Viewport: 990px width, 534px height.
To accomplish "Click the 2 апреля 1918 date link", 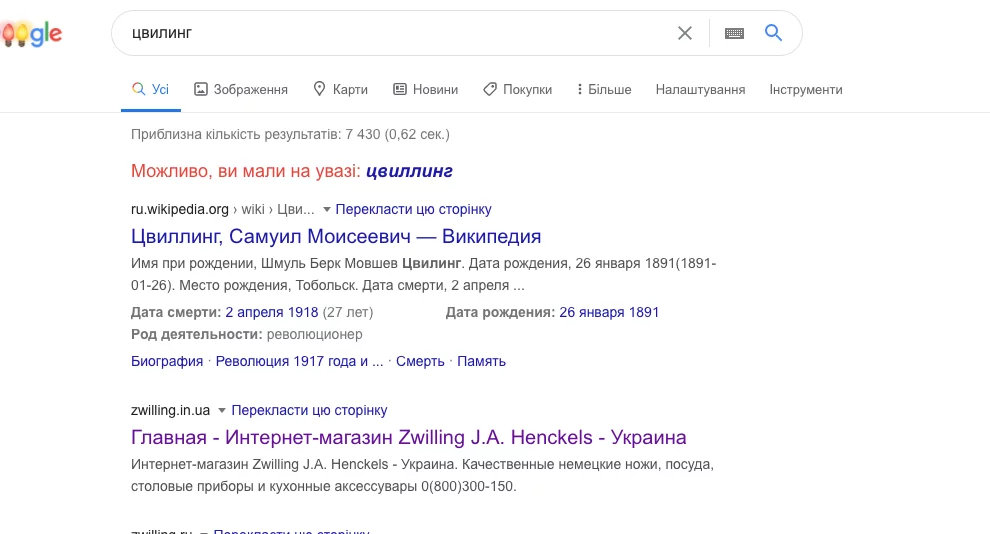I will (x=271, y=312).
